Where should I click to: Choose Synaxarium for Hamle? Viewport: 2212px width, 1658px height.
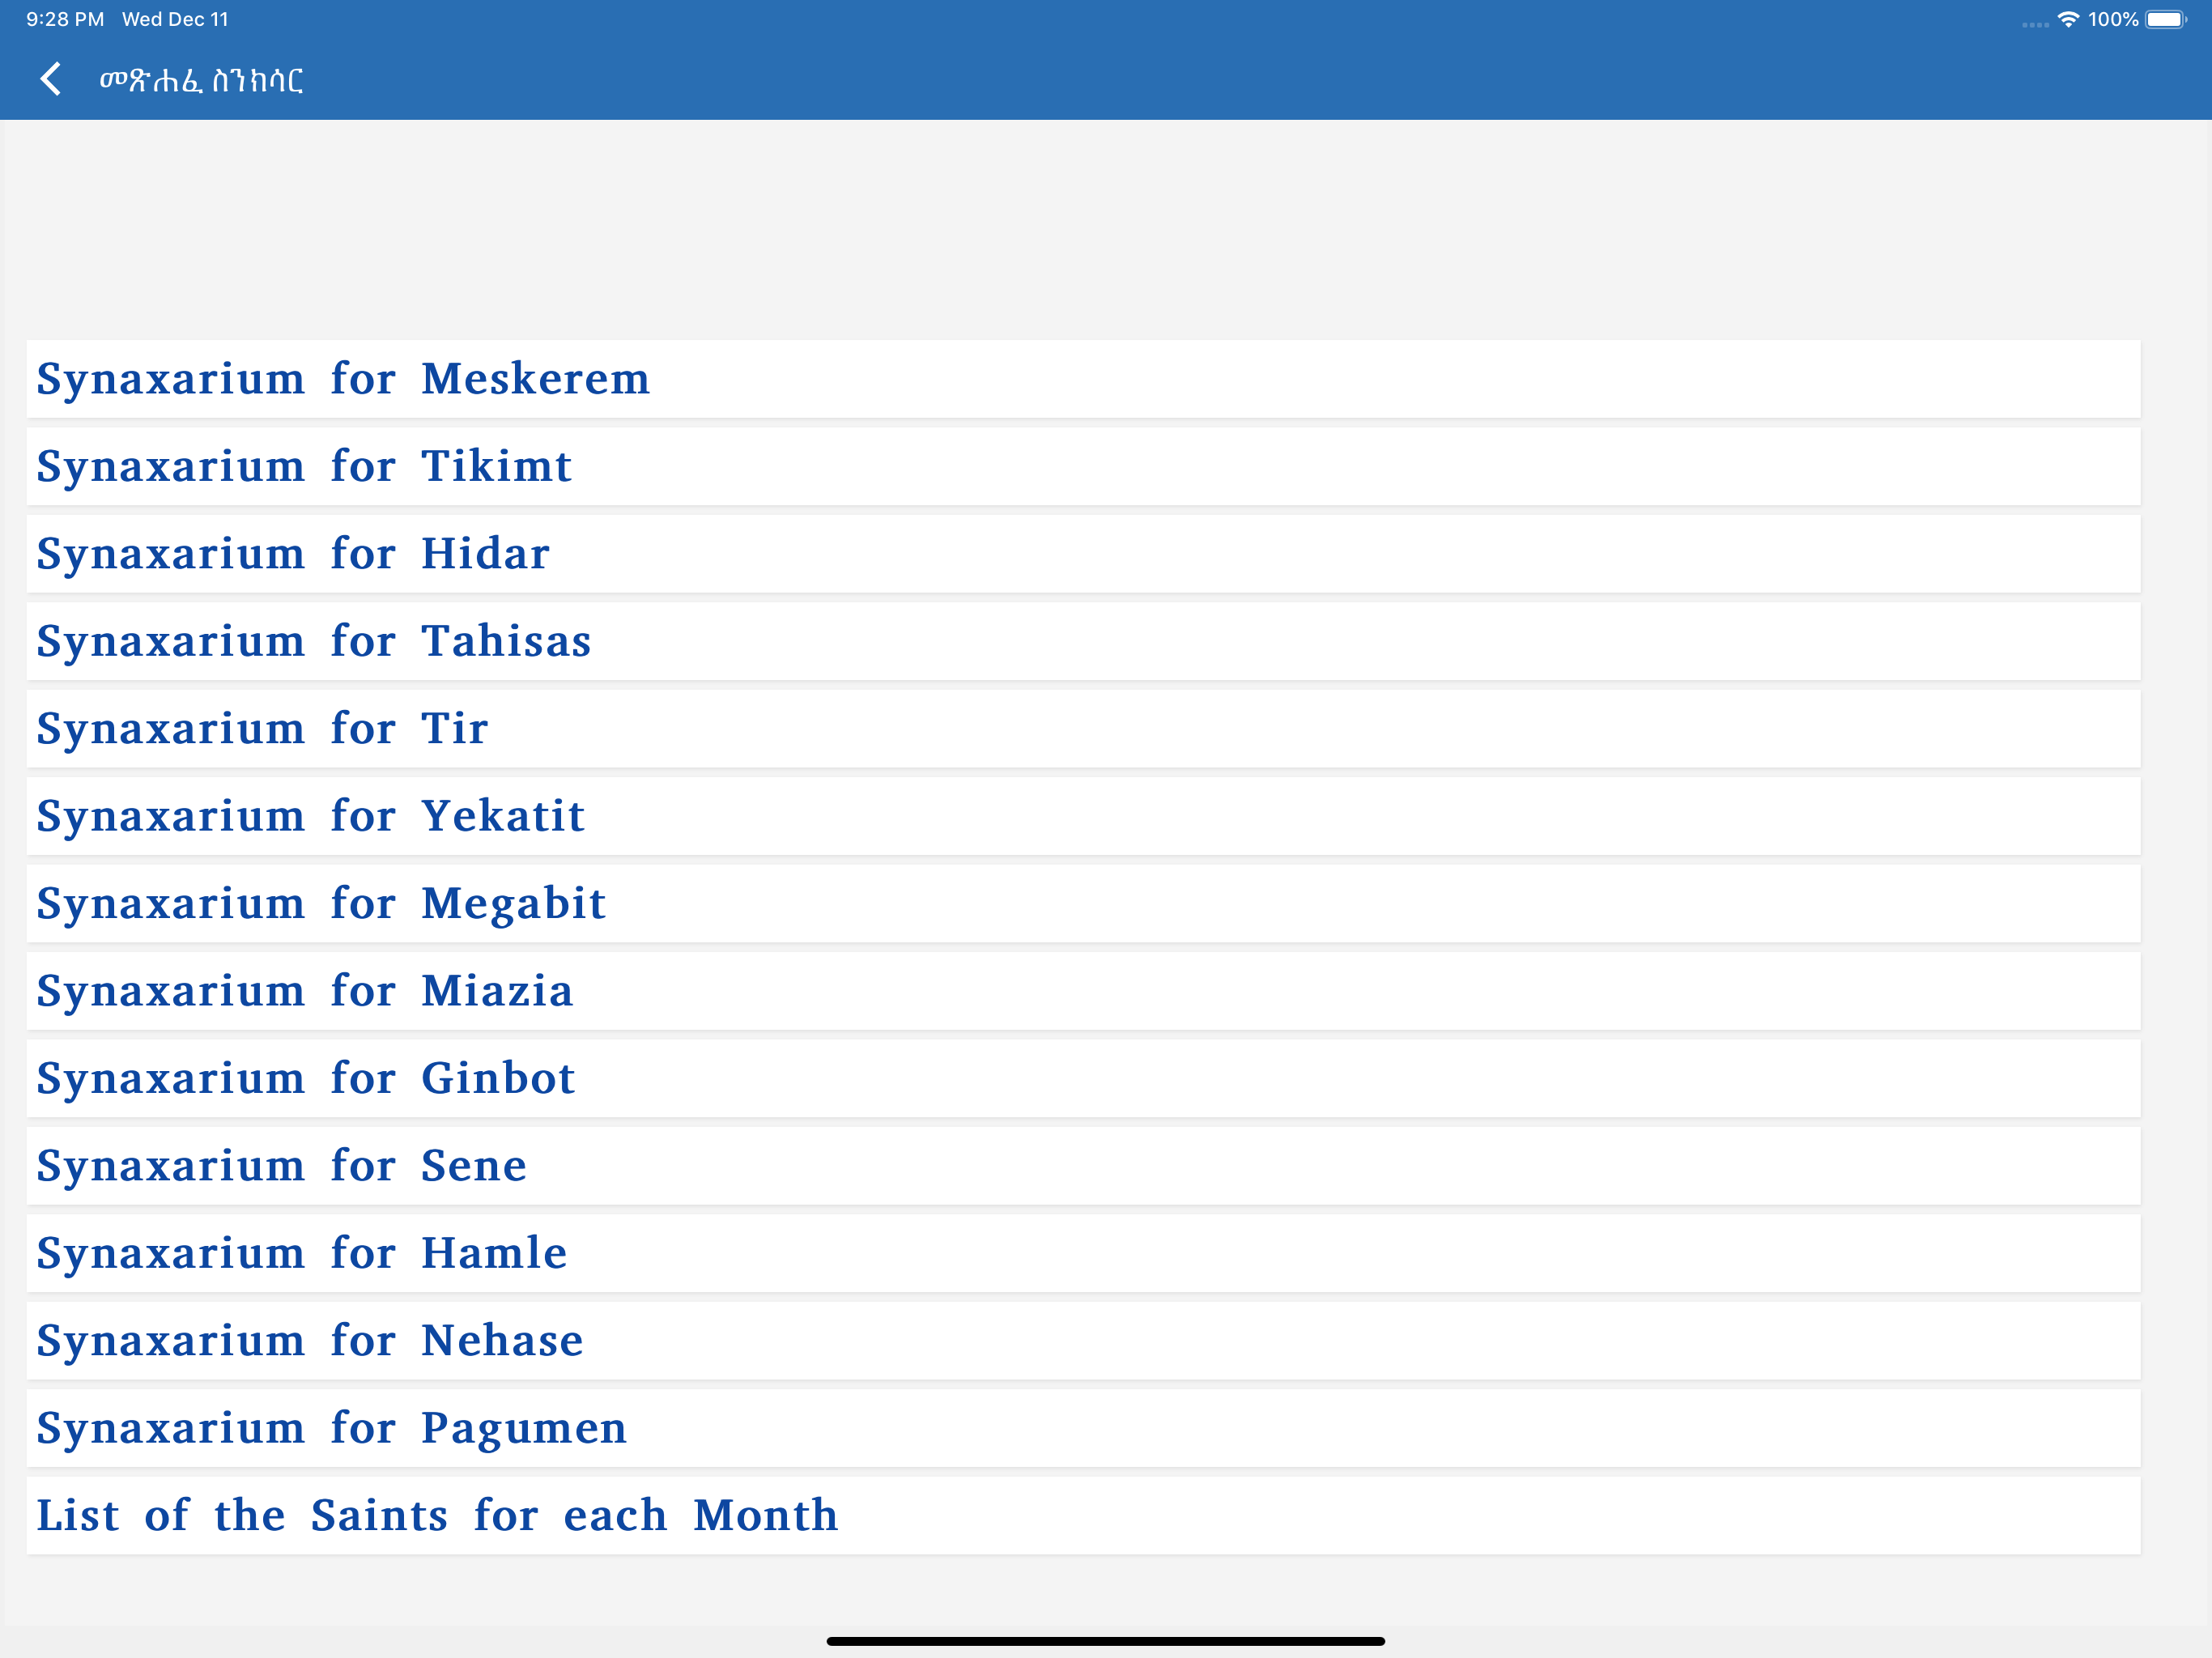(1083, 1253)
